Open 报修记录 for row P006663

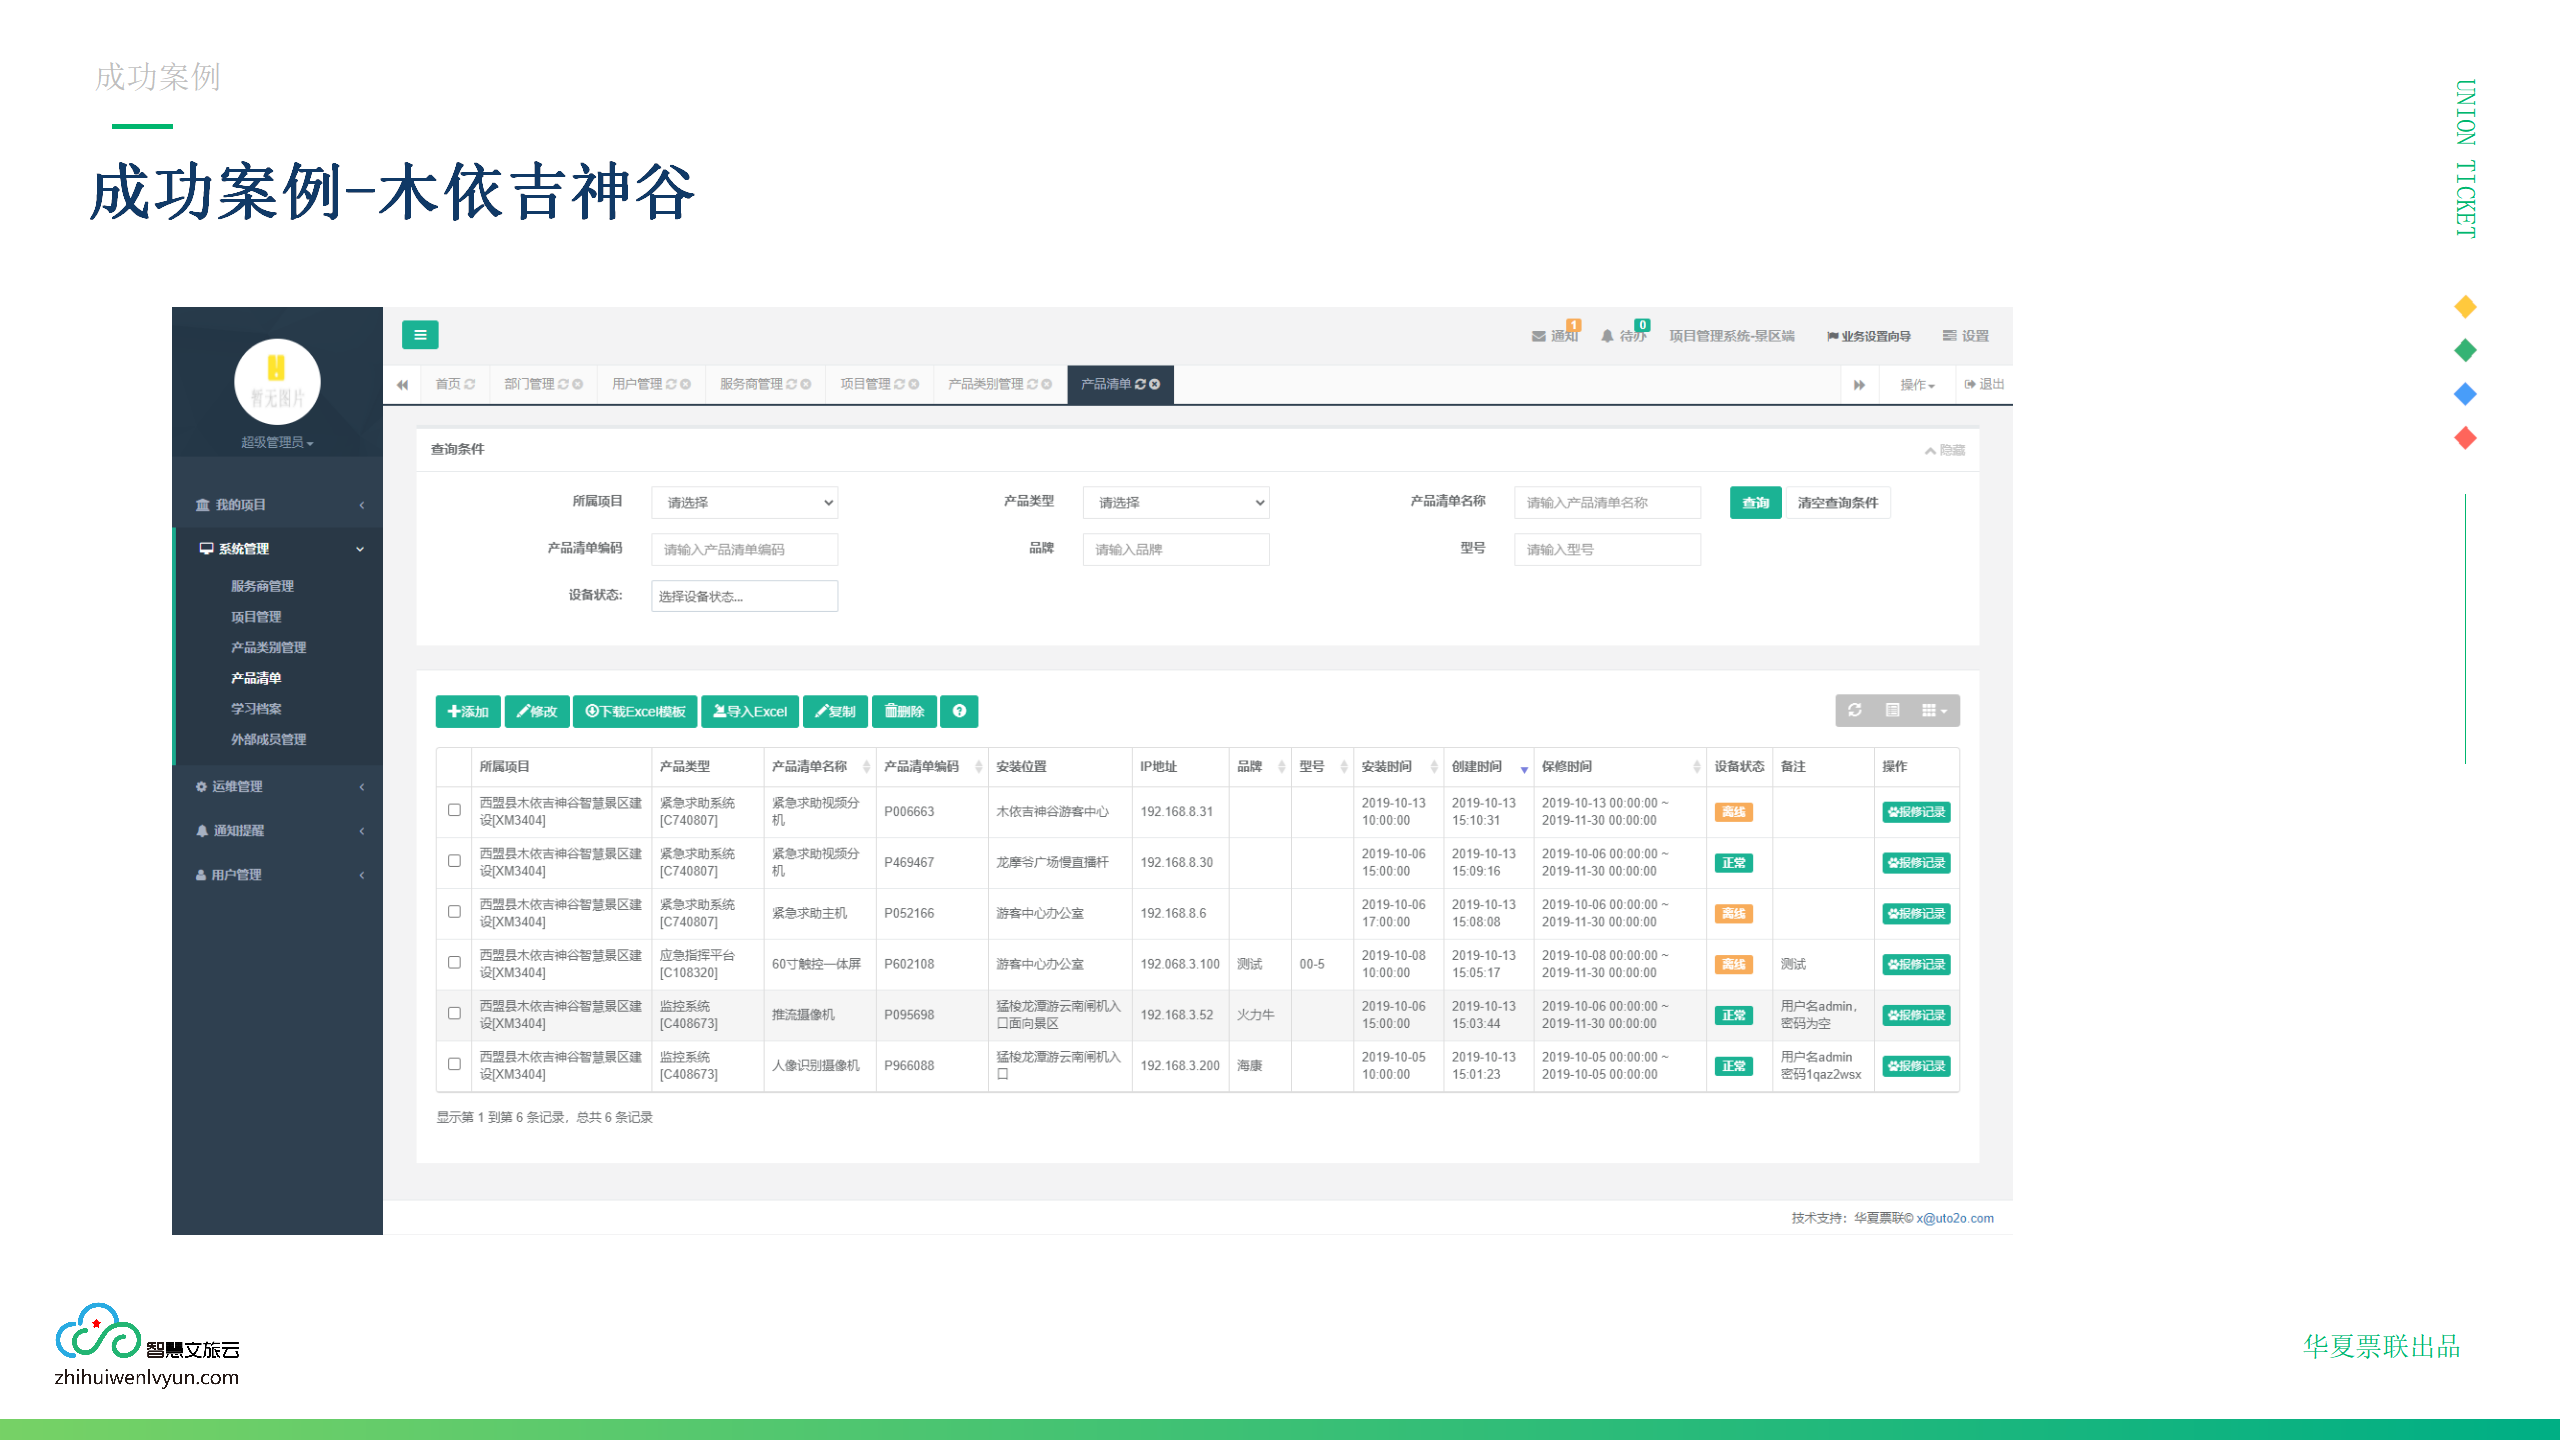click(1916, 812)
